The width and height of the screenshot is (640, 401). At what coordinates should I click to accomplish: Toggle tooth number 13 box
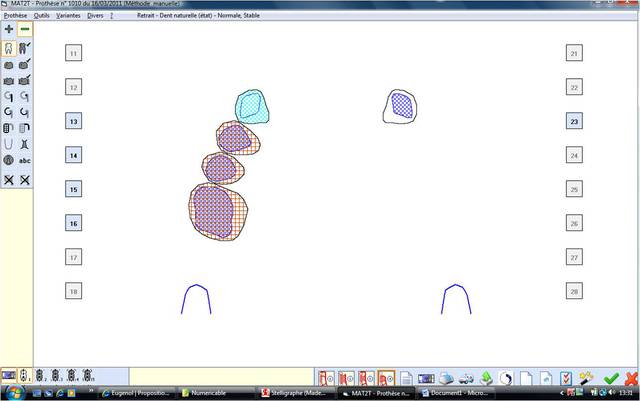(x=73, y=121)
